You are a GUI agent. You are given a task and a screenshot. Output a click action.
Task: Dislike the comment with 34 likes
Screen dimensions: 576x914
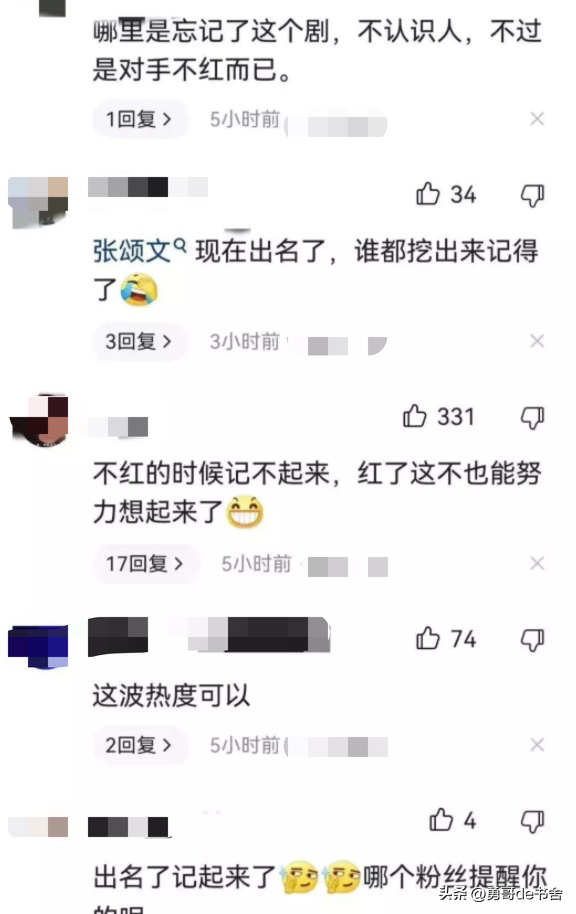pos(532,196)
